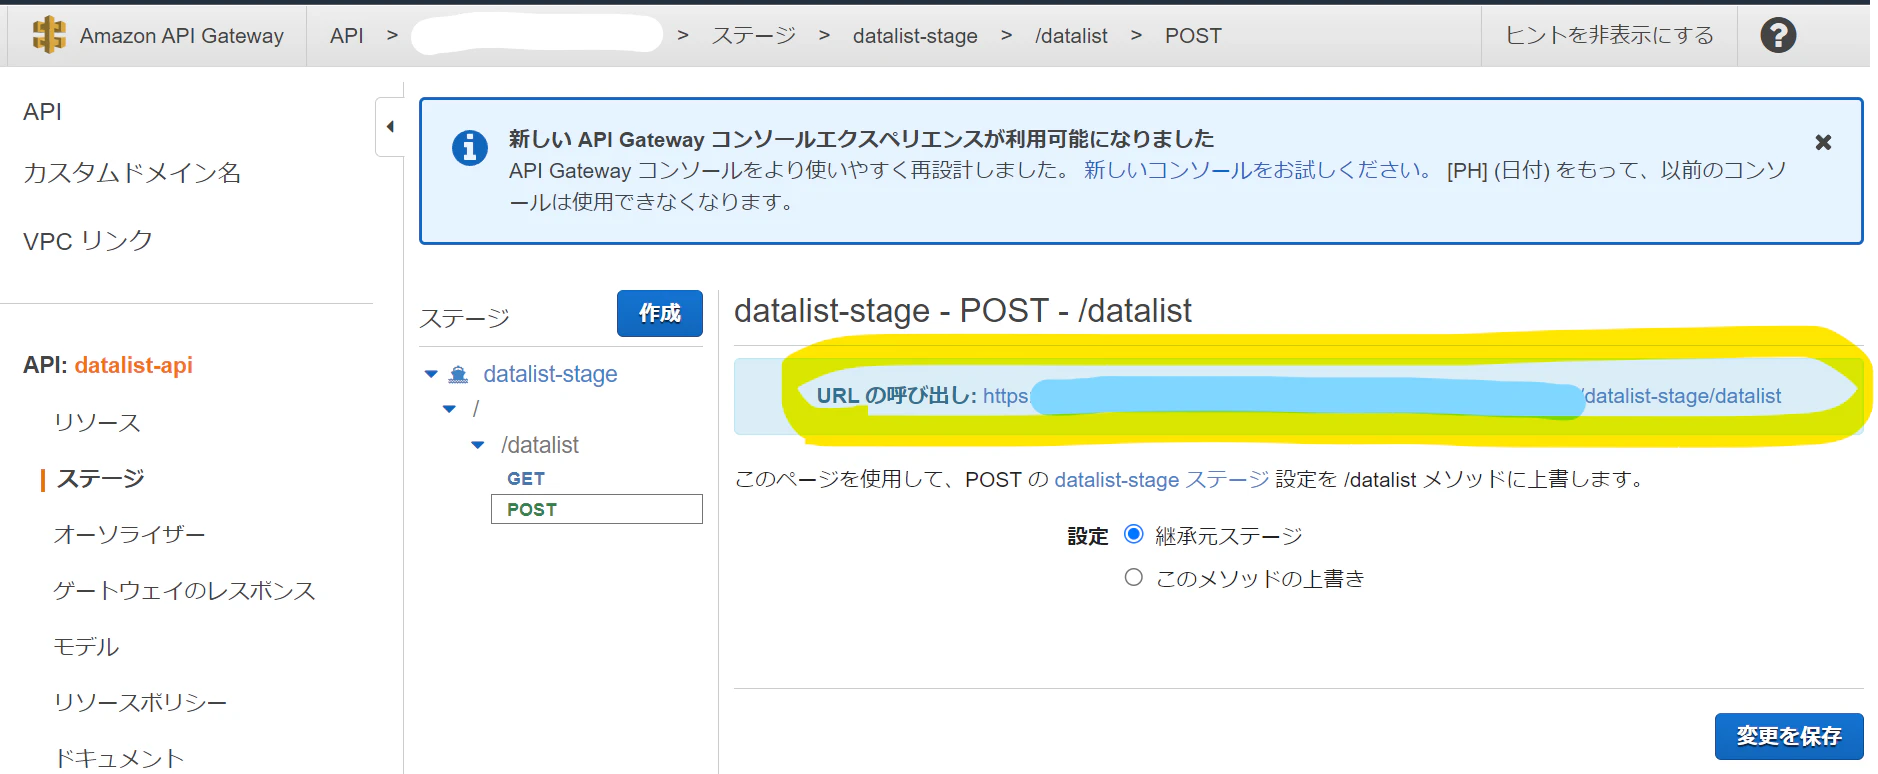
Task: Click /datalist in the breadcrumb
Action: click(x=1071, y=36)
